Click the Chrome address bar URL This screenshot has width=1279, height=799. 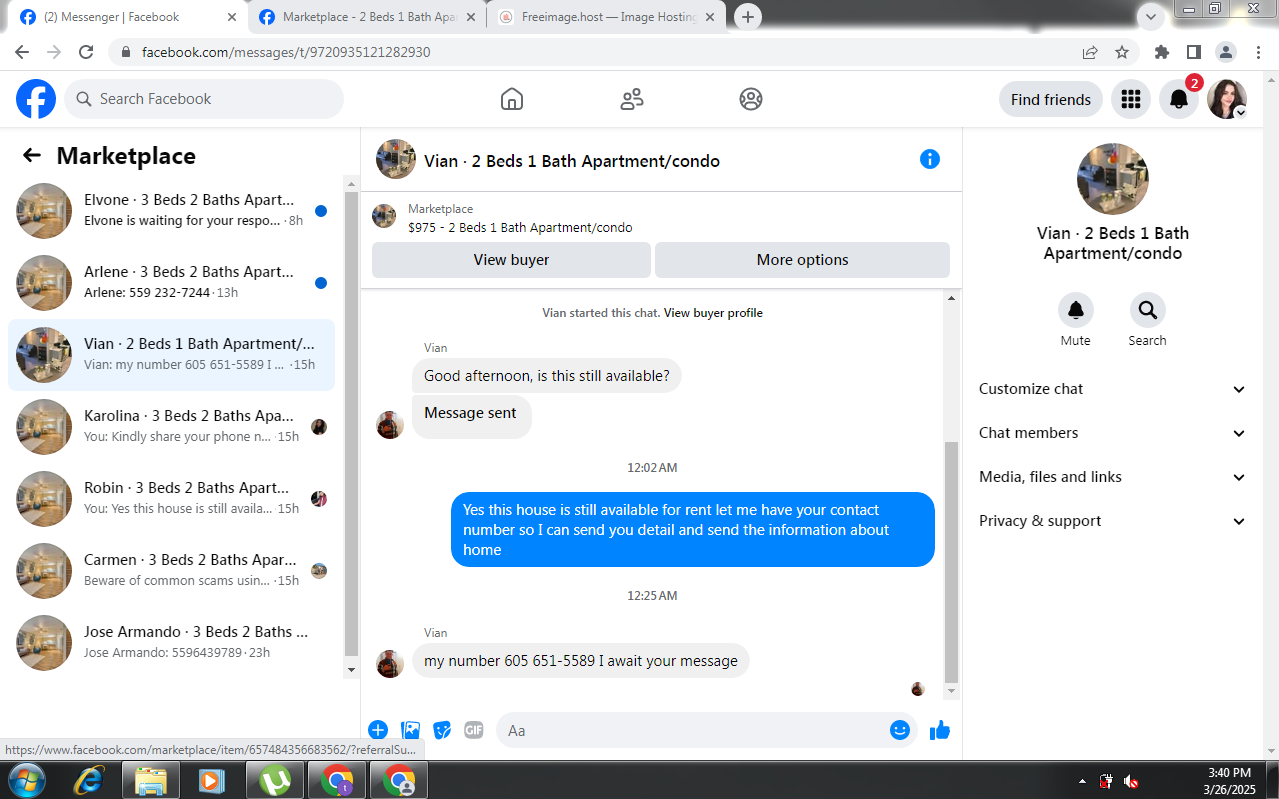click(286, 52)
